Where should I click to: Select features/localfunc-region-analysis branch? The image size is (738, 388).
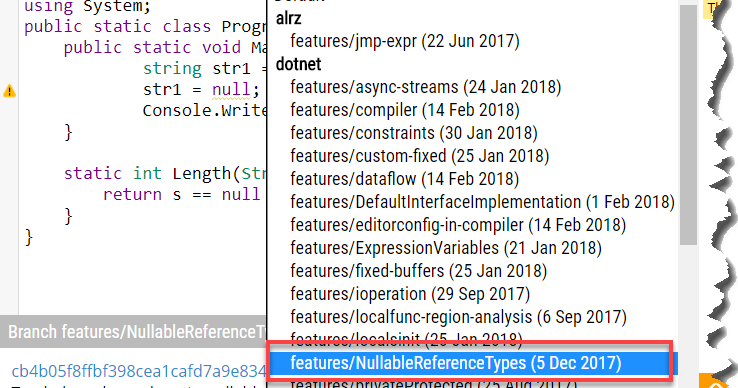coord(458,317)
